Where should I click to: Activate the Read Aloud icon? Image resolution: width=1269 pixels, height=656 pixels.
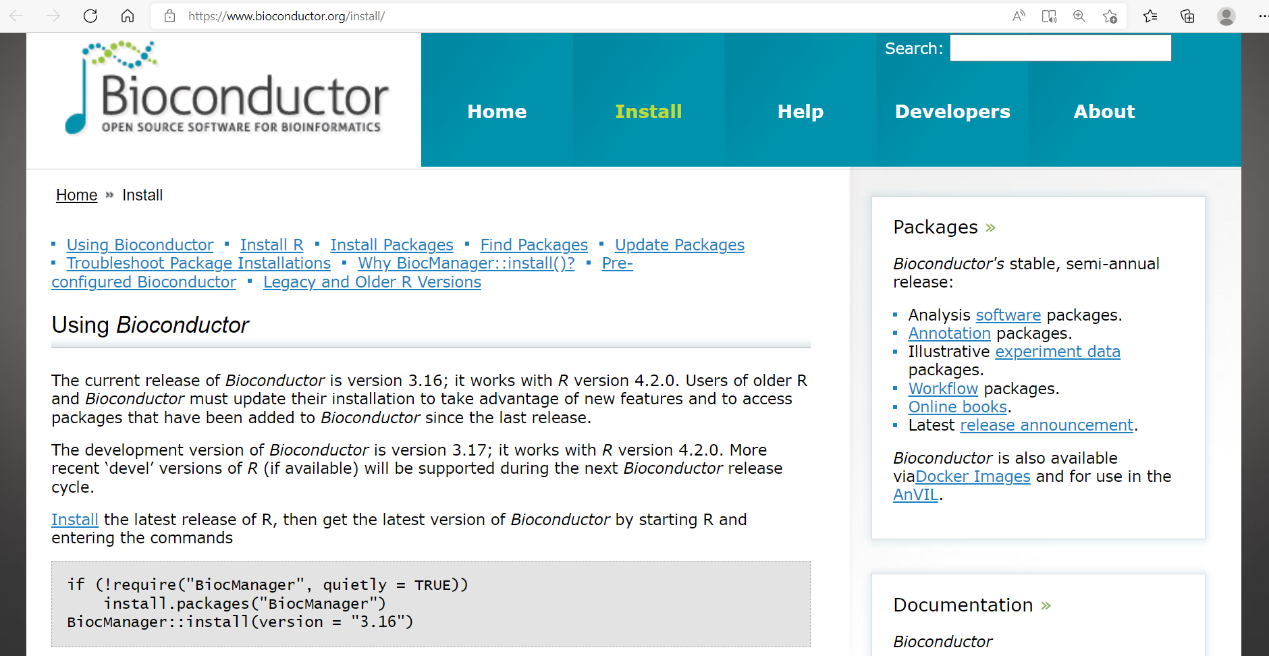pos(1019,16)
